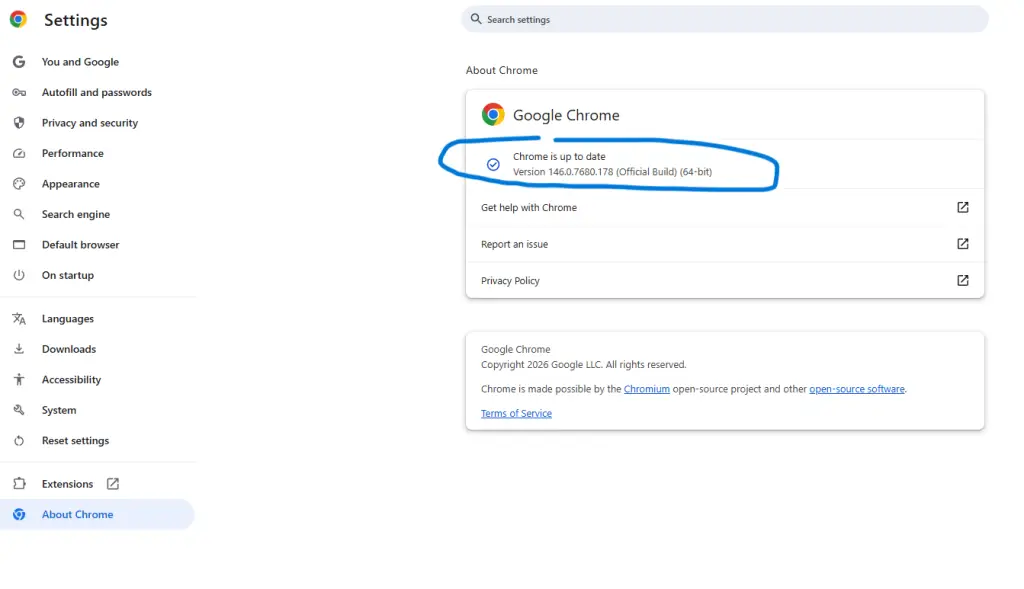Click the speedometer icon for Performance
1024x589 pixels.
[x=19, y=153]
